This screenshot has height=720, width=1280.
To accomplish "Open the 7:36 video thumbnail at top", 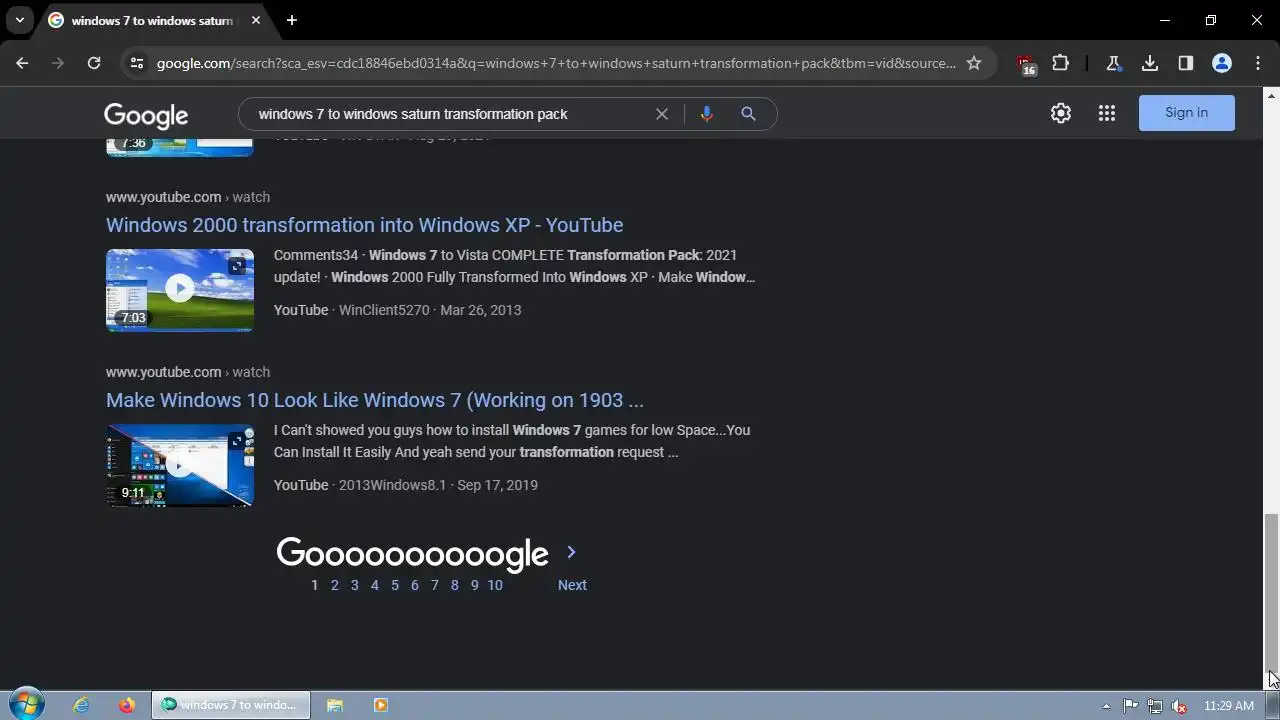I will pos(180,147).
